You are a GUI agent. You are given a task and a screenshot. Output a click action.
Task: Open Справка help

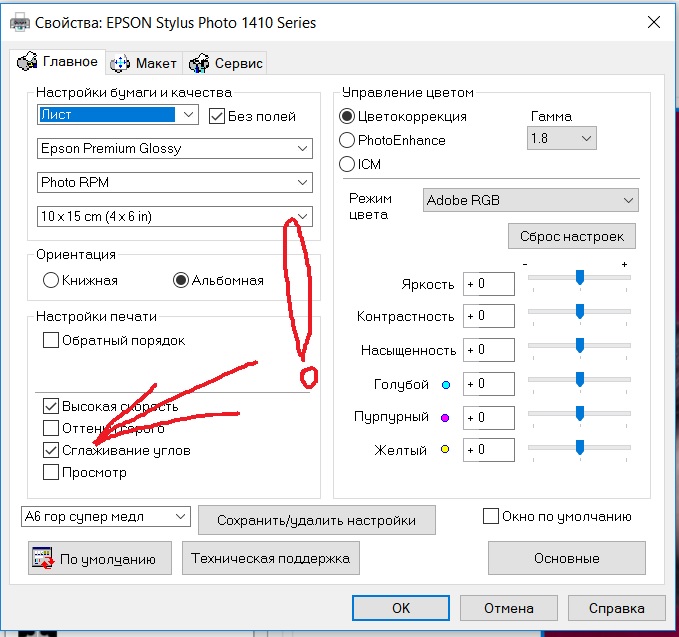tap(616, 608)
